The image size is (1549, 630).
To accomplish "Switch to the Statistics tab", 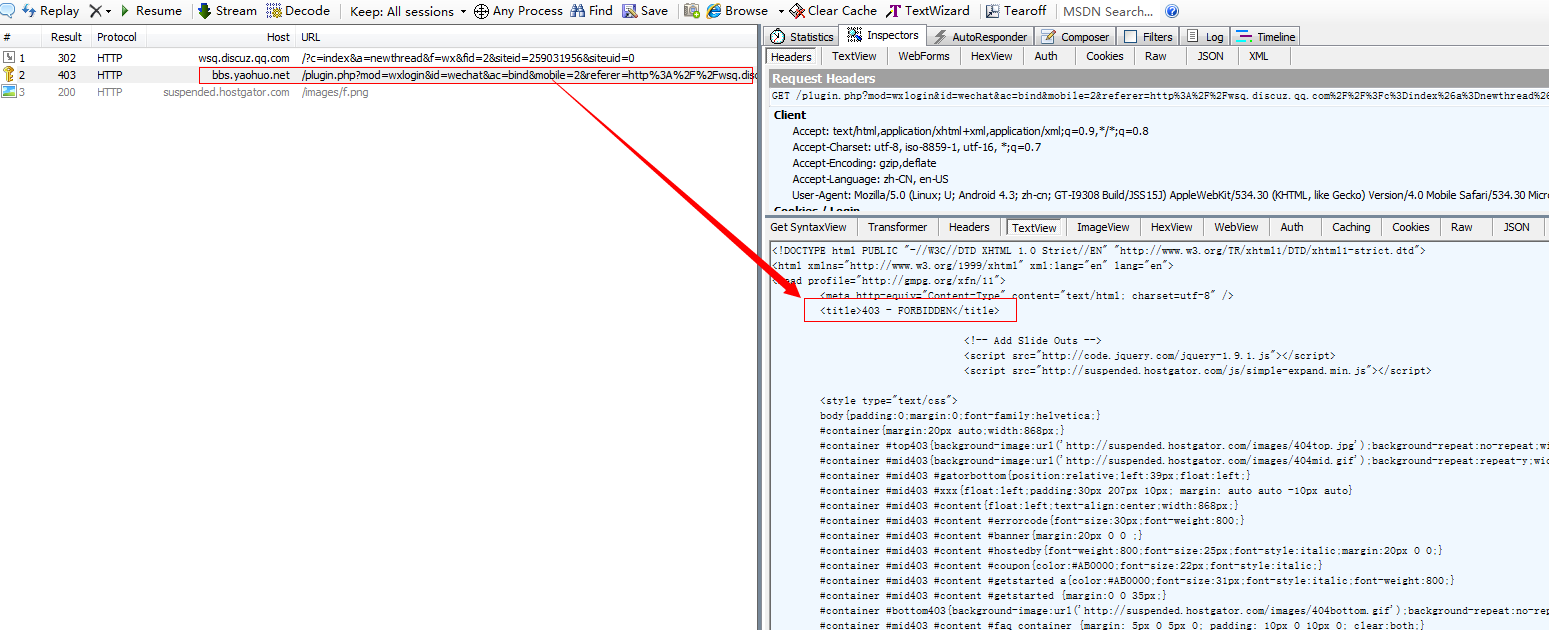I will (801, 37).
